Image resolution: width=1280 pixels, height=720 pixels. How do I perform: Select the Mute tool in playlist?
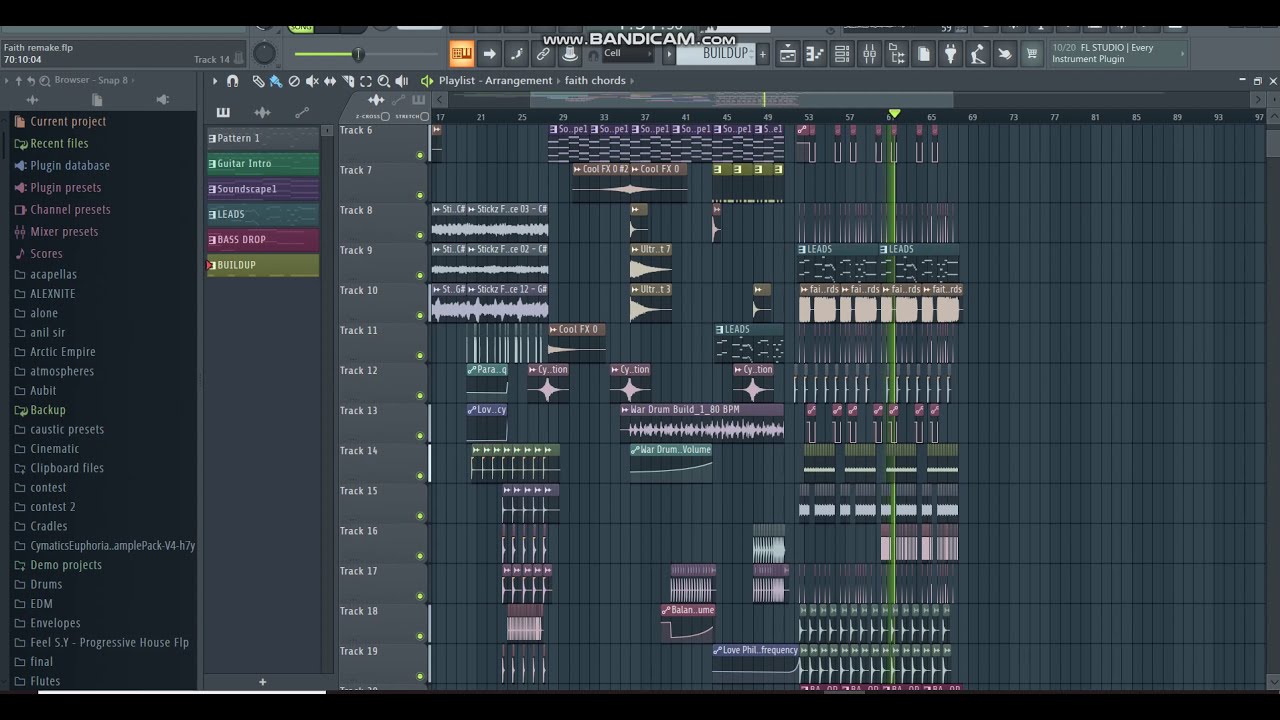click(x=312, y=81)
